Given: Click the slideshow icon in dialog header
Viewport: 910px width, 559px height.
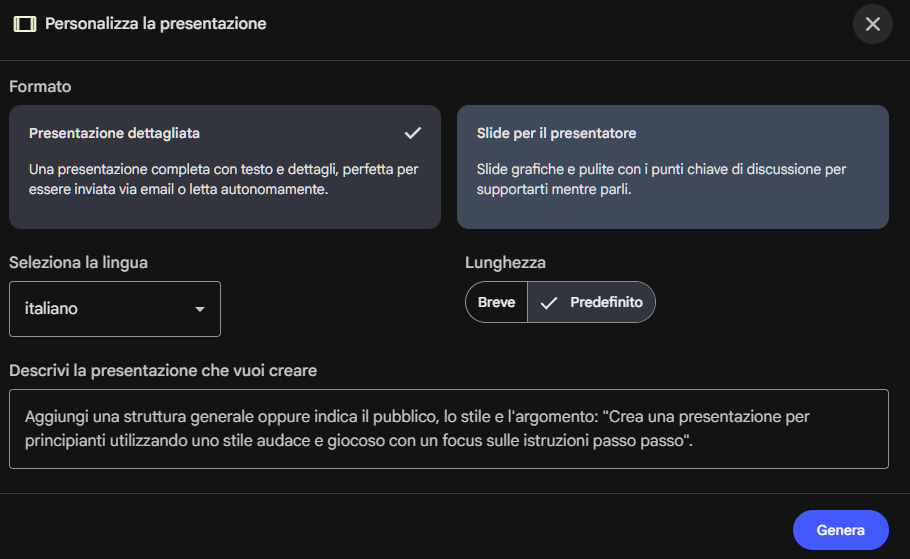Looking at the screenshot, I should 25,23.
